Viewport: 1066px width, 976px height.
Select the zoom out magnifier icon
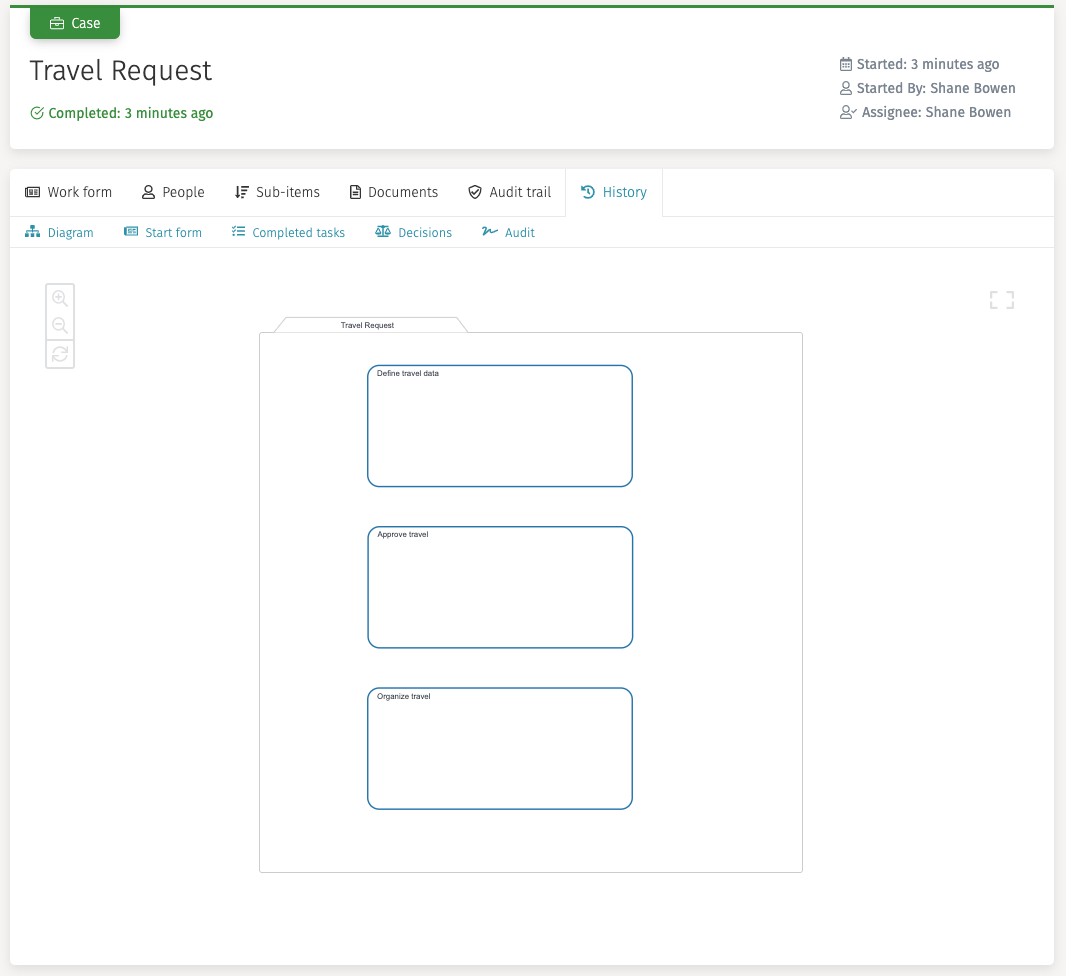coord(60,325)
